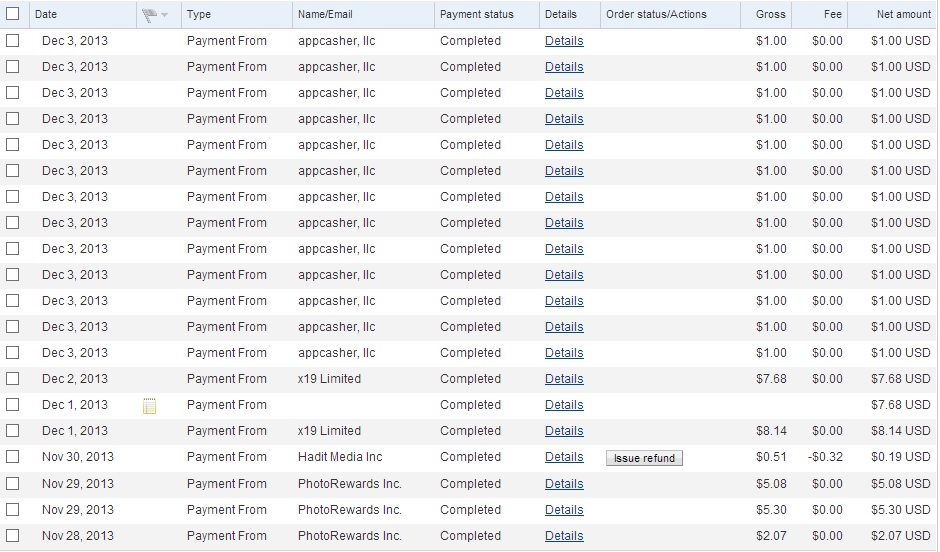Click the Gross column header
This screenshot has width=940, height=552.
770,15
